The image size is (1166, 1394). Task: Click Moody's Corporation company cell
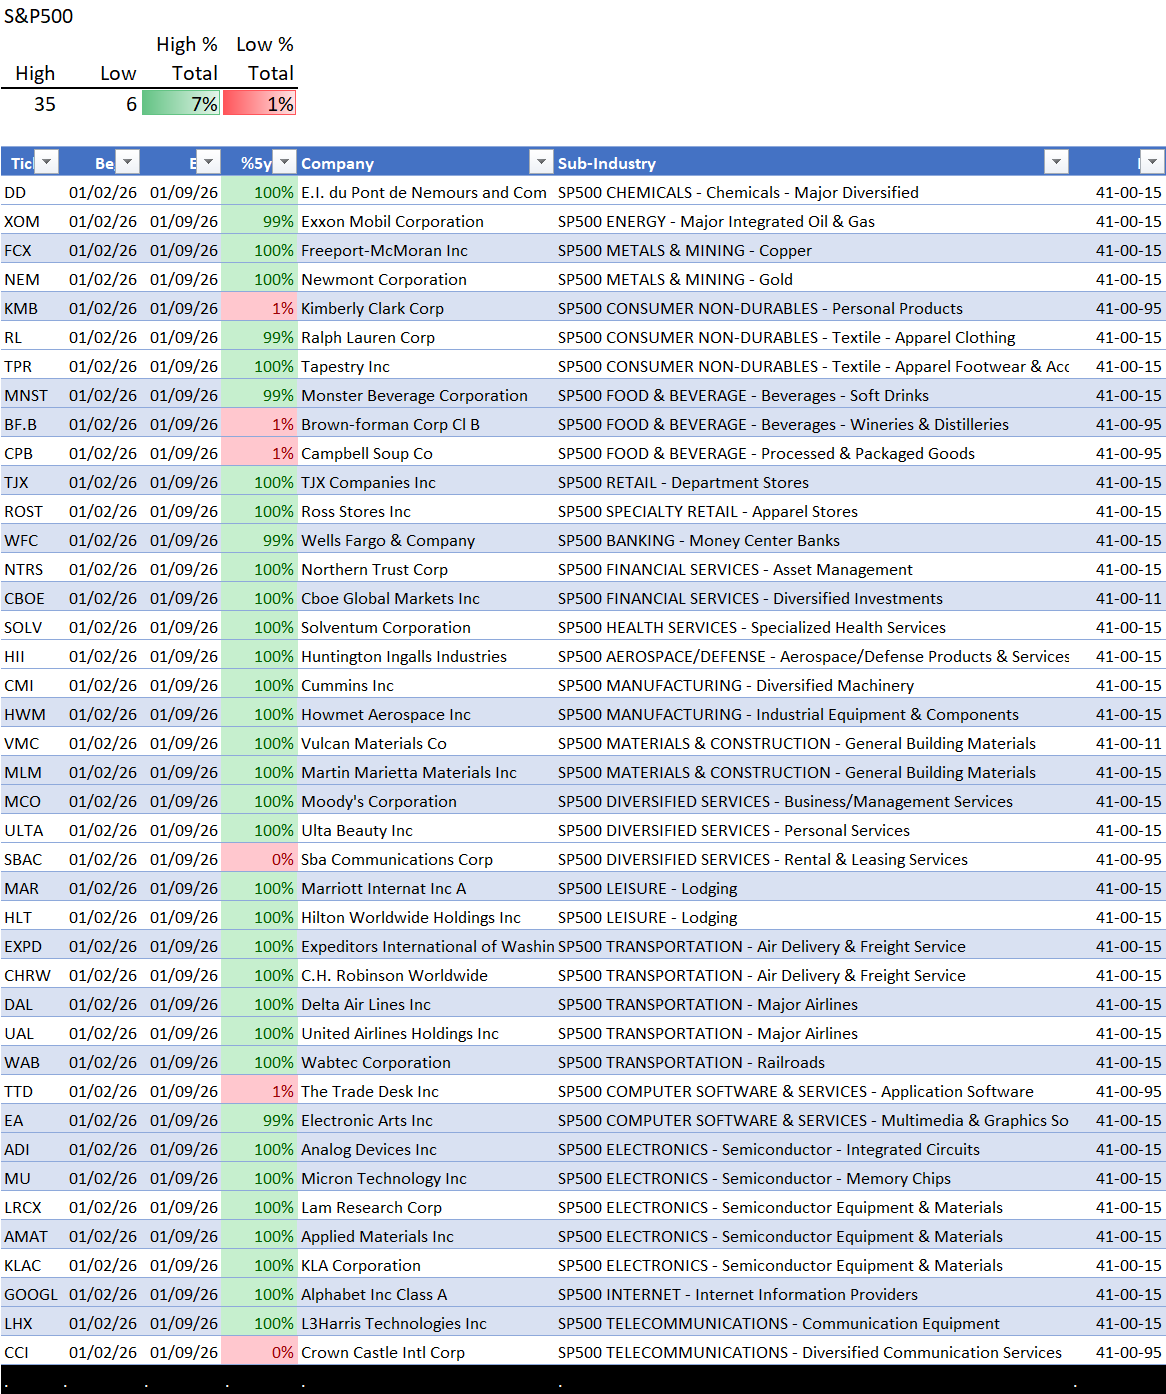click(426, 801)
